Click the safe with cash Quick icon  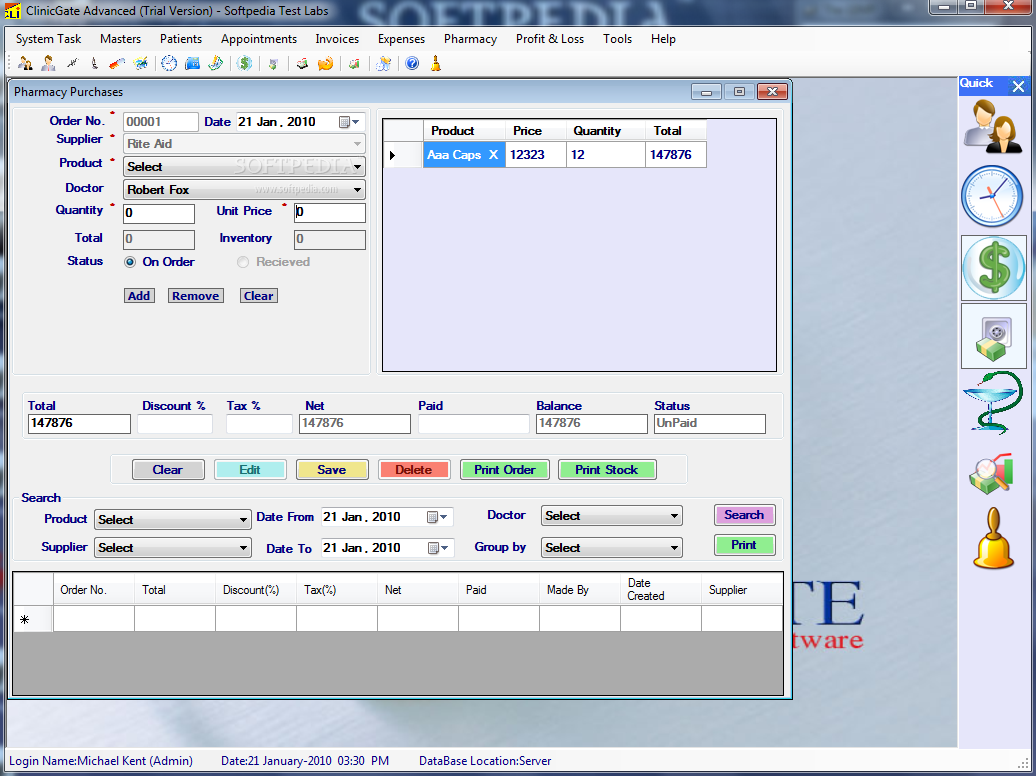(x=994, y=336)
